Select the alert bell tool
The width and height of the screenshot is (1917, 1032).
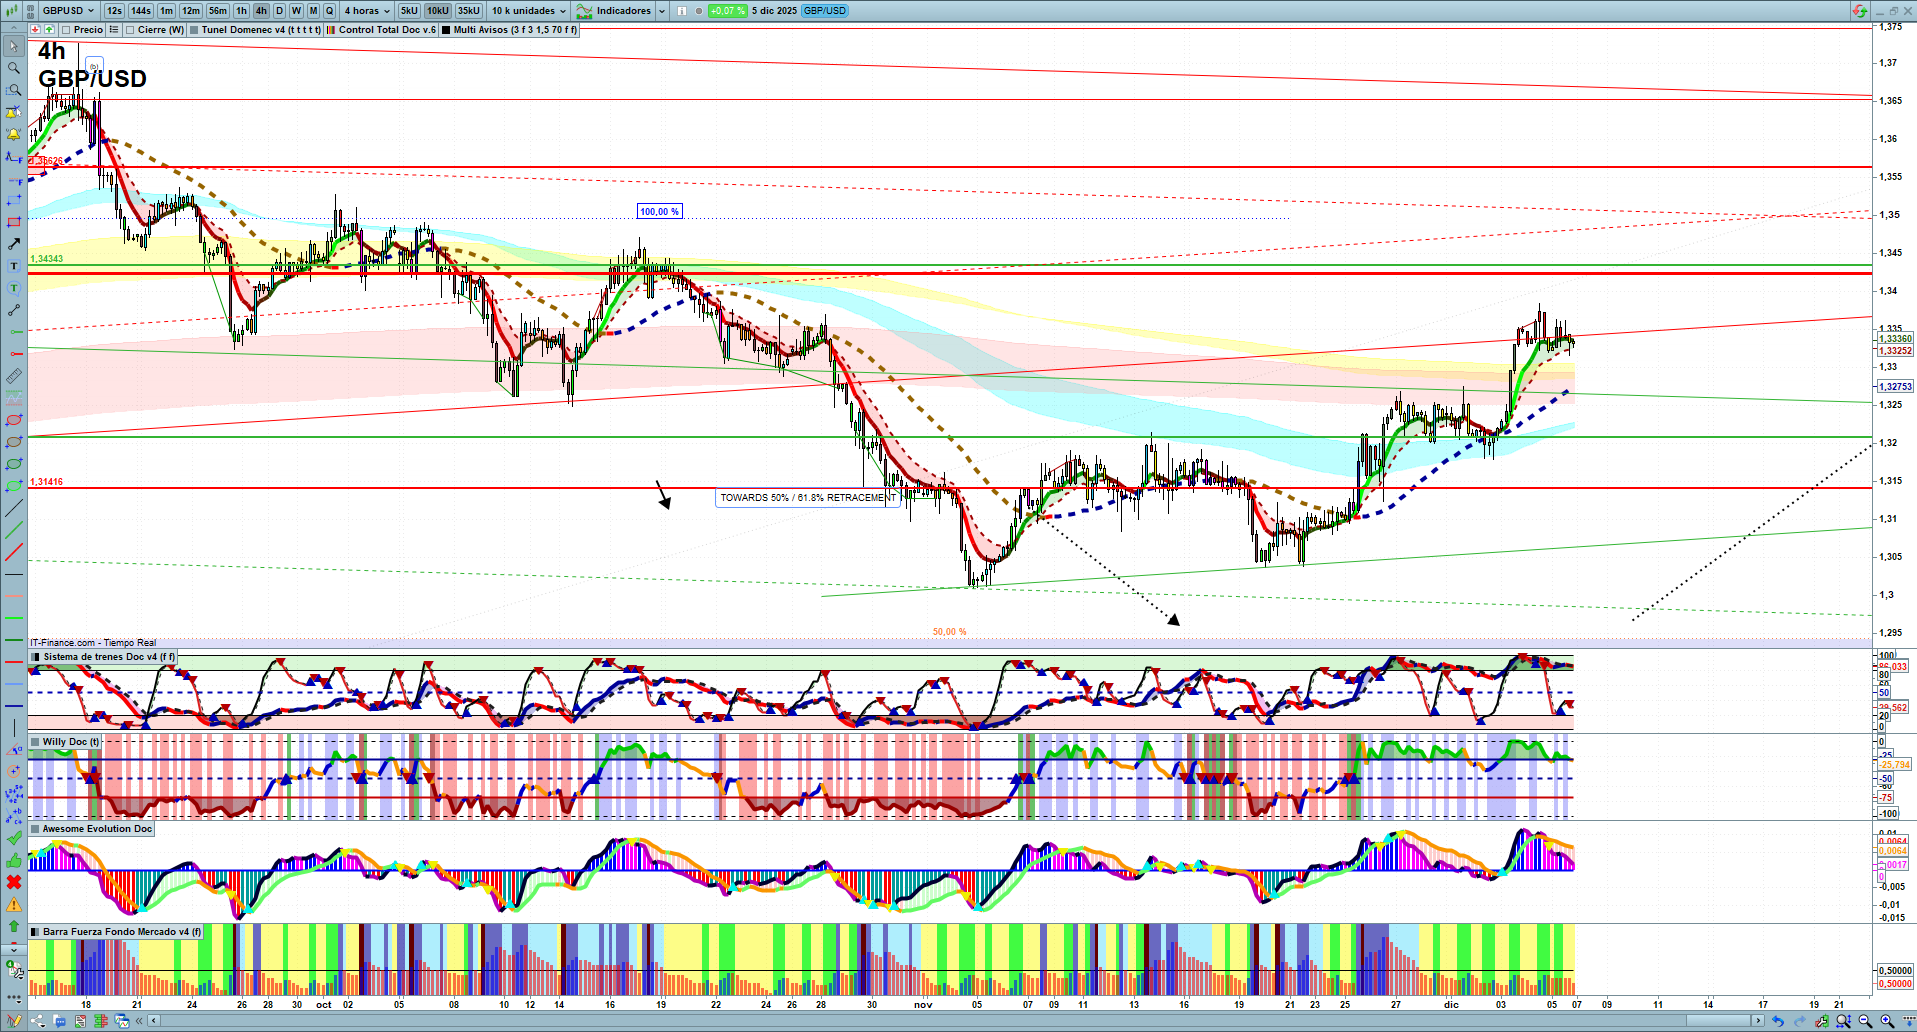tap(14, 134)
